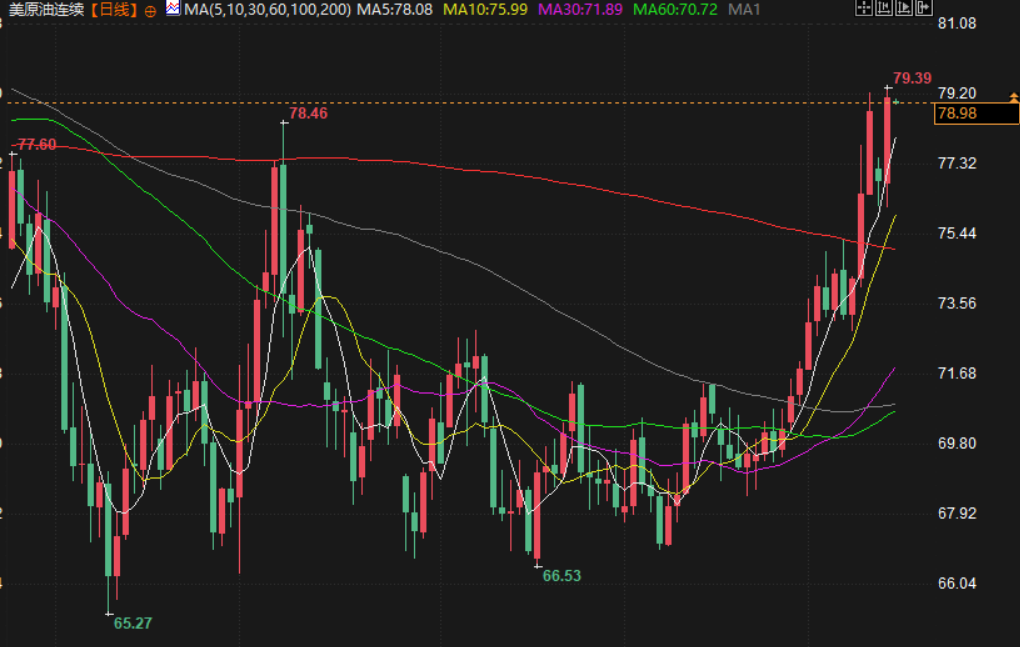
Task: Click the MA(5,10,30,60,100,200) parameters label
Action: point(267,10)
